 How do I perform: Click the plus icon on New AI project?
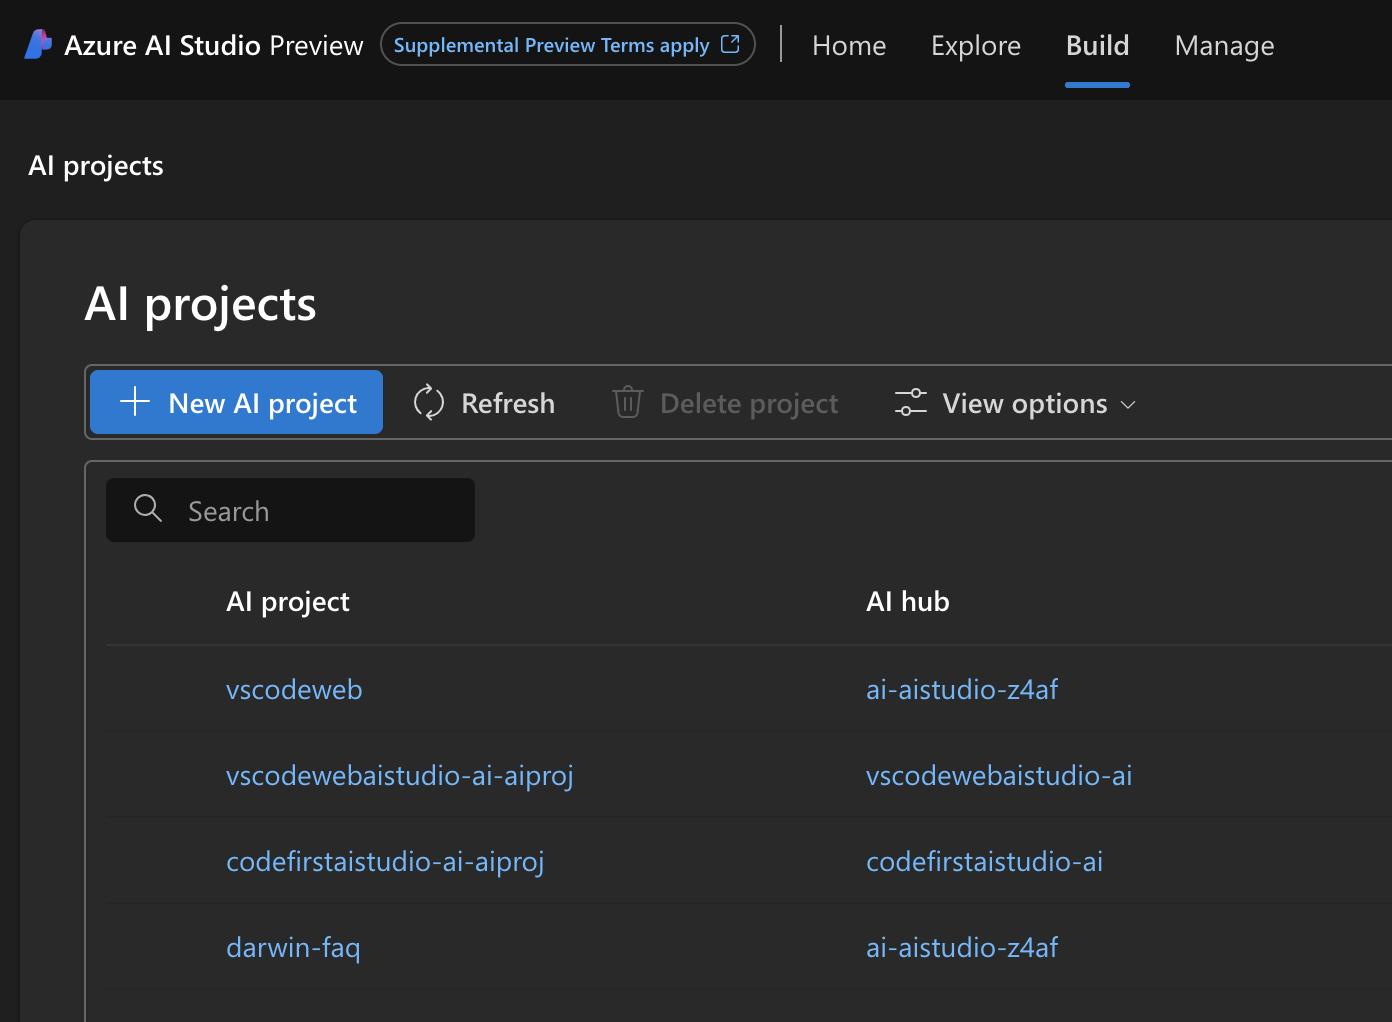click(135, 402)
